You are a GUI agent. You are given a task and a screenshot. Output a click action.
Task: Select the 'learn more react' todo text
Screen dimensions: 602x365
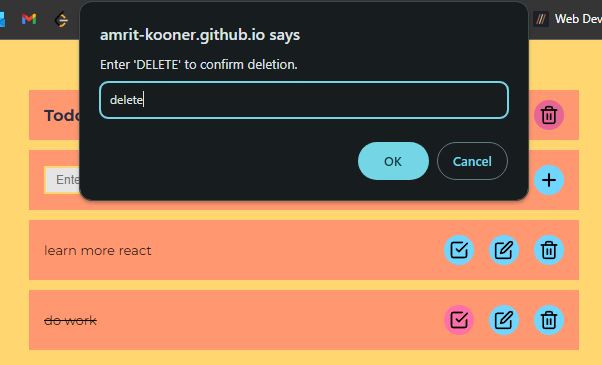[x=98, y=251]
